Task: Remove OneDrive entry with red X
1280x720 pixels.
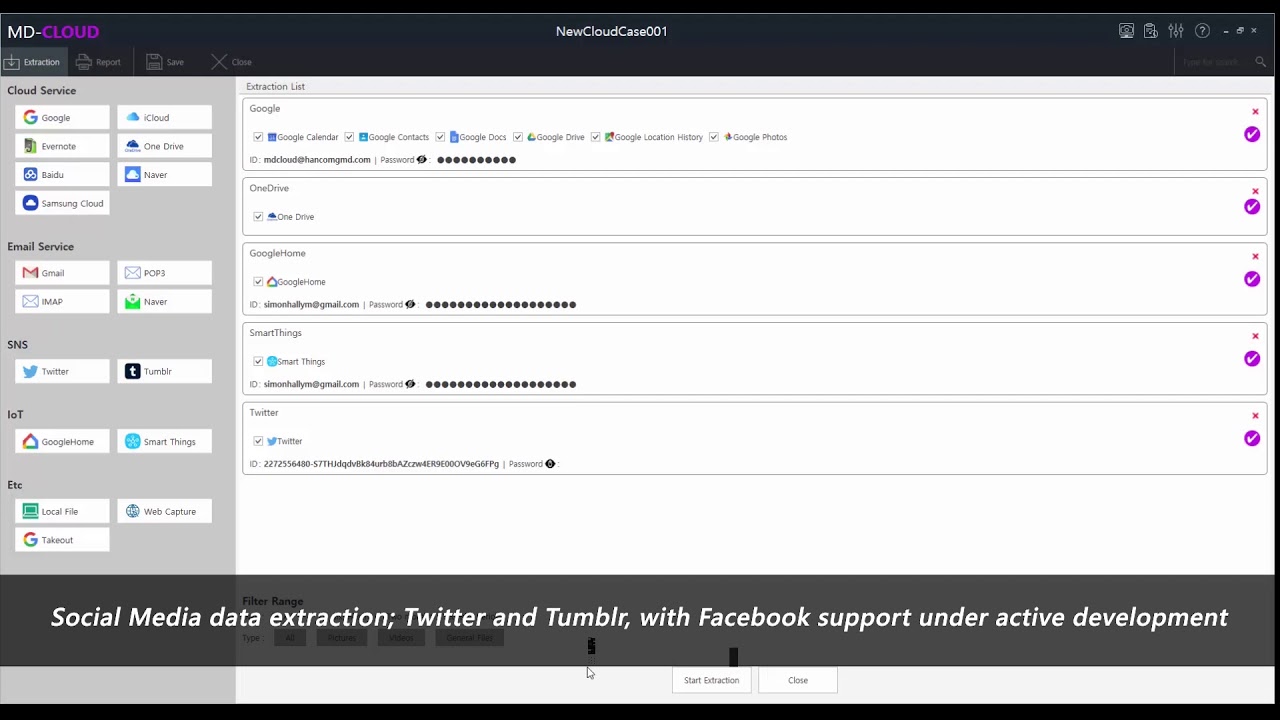Action: (x=1255, y=191)
